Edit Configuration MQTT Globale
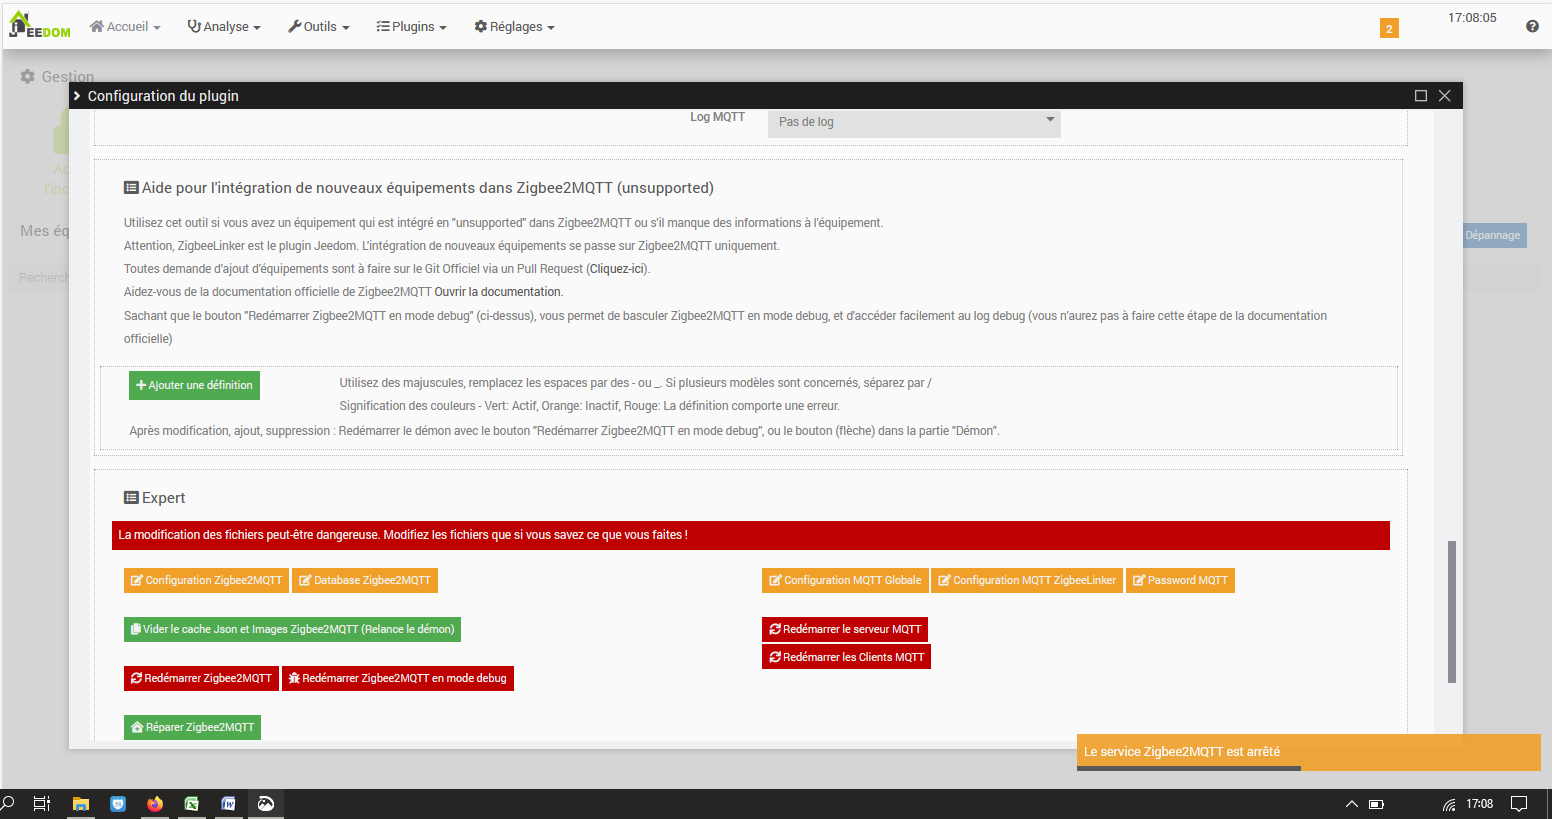 click(x=845, y=580)
